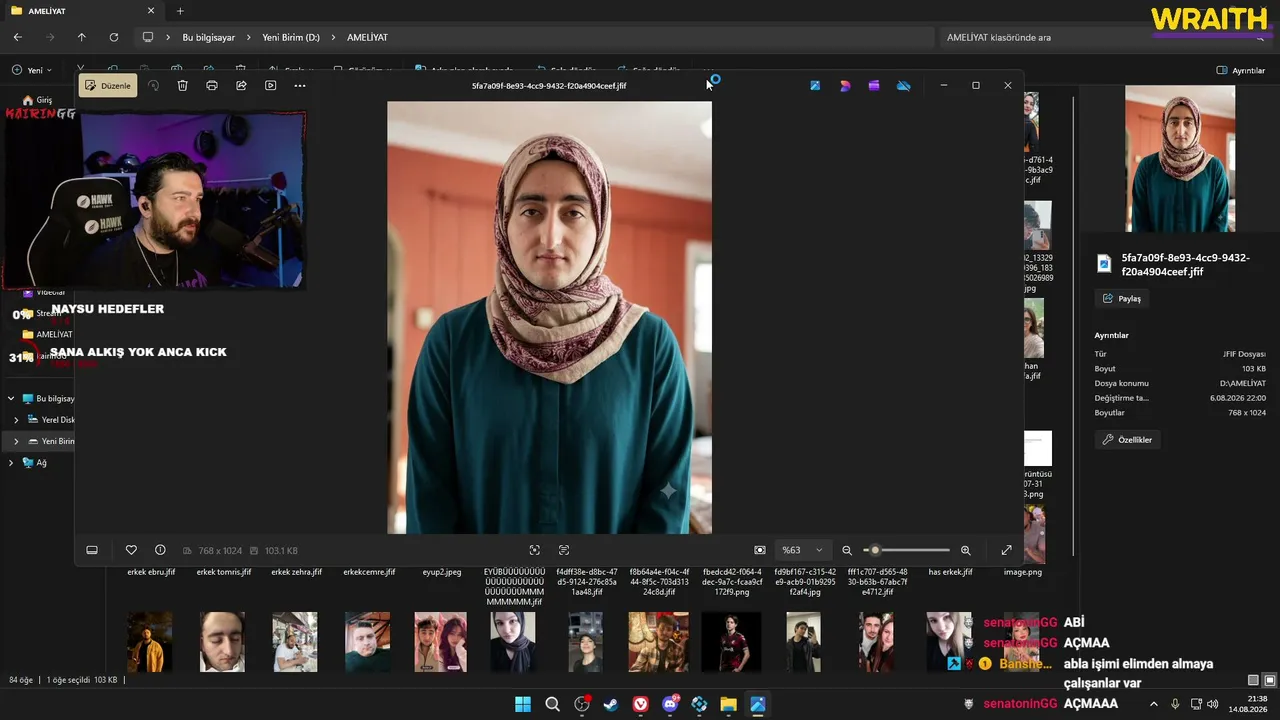The width and height of the screenshot is (1280, 720).
Task: Click the Düzenle edit button in Photos
Action: click(108, 86)
